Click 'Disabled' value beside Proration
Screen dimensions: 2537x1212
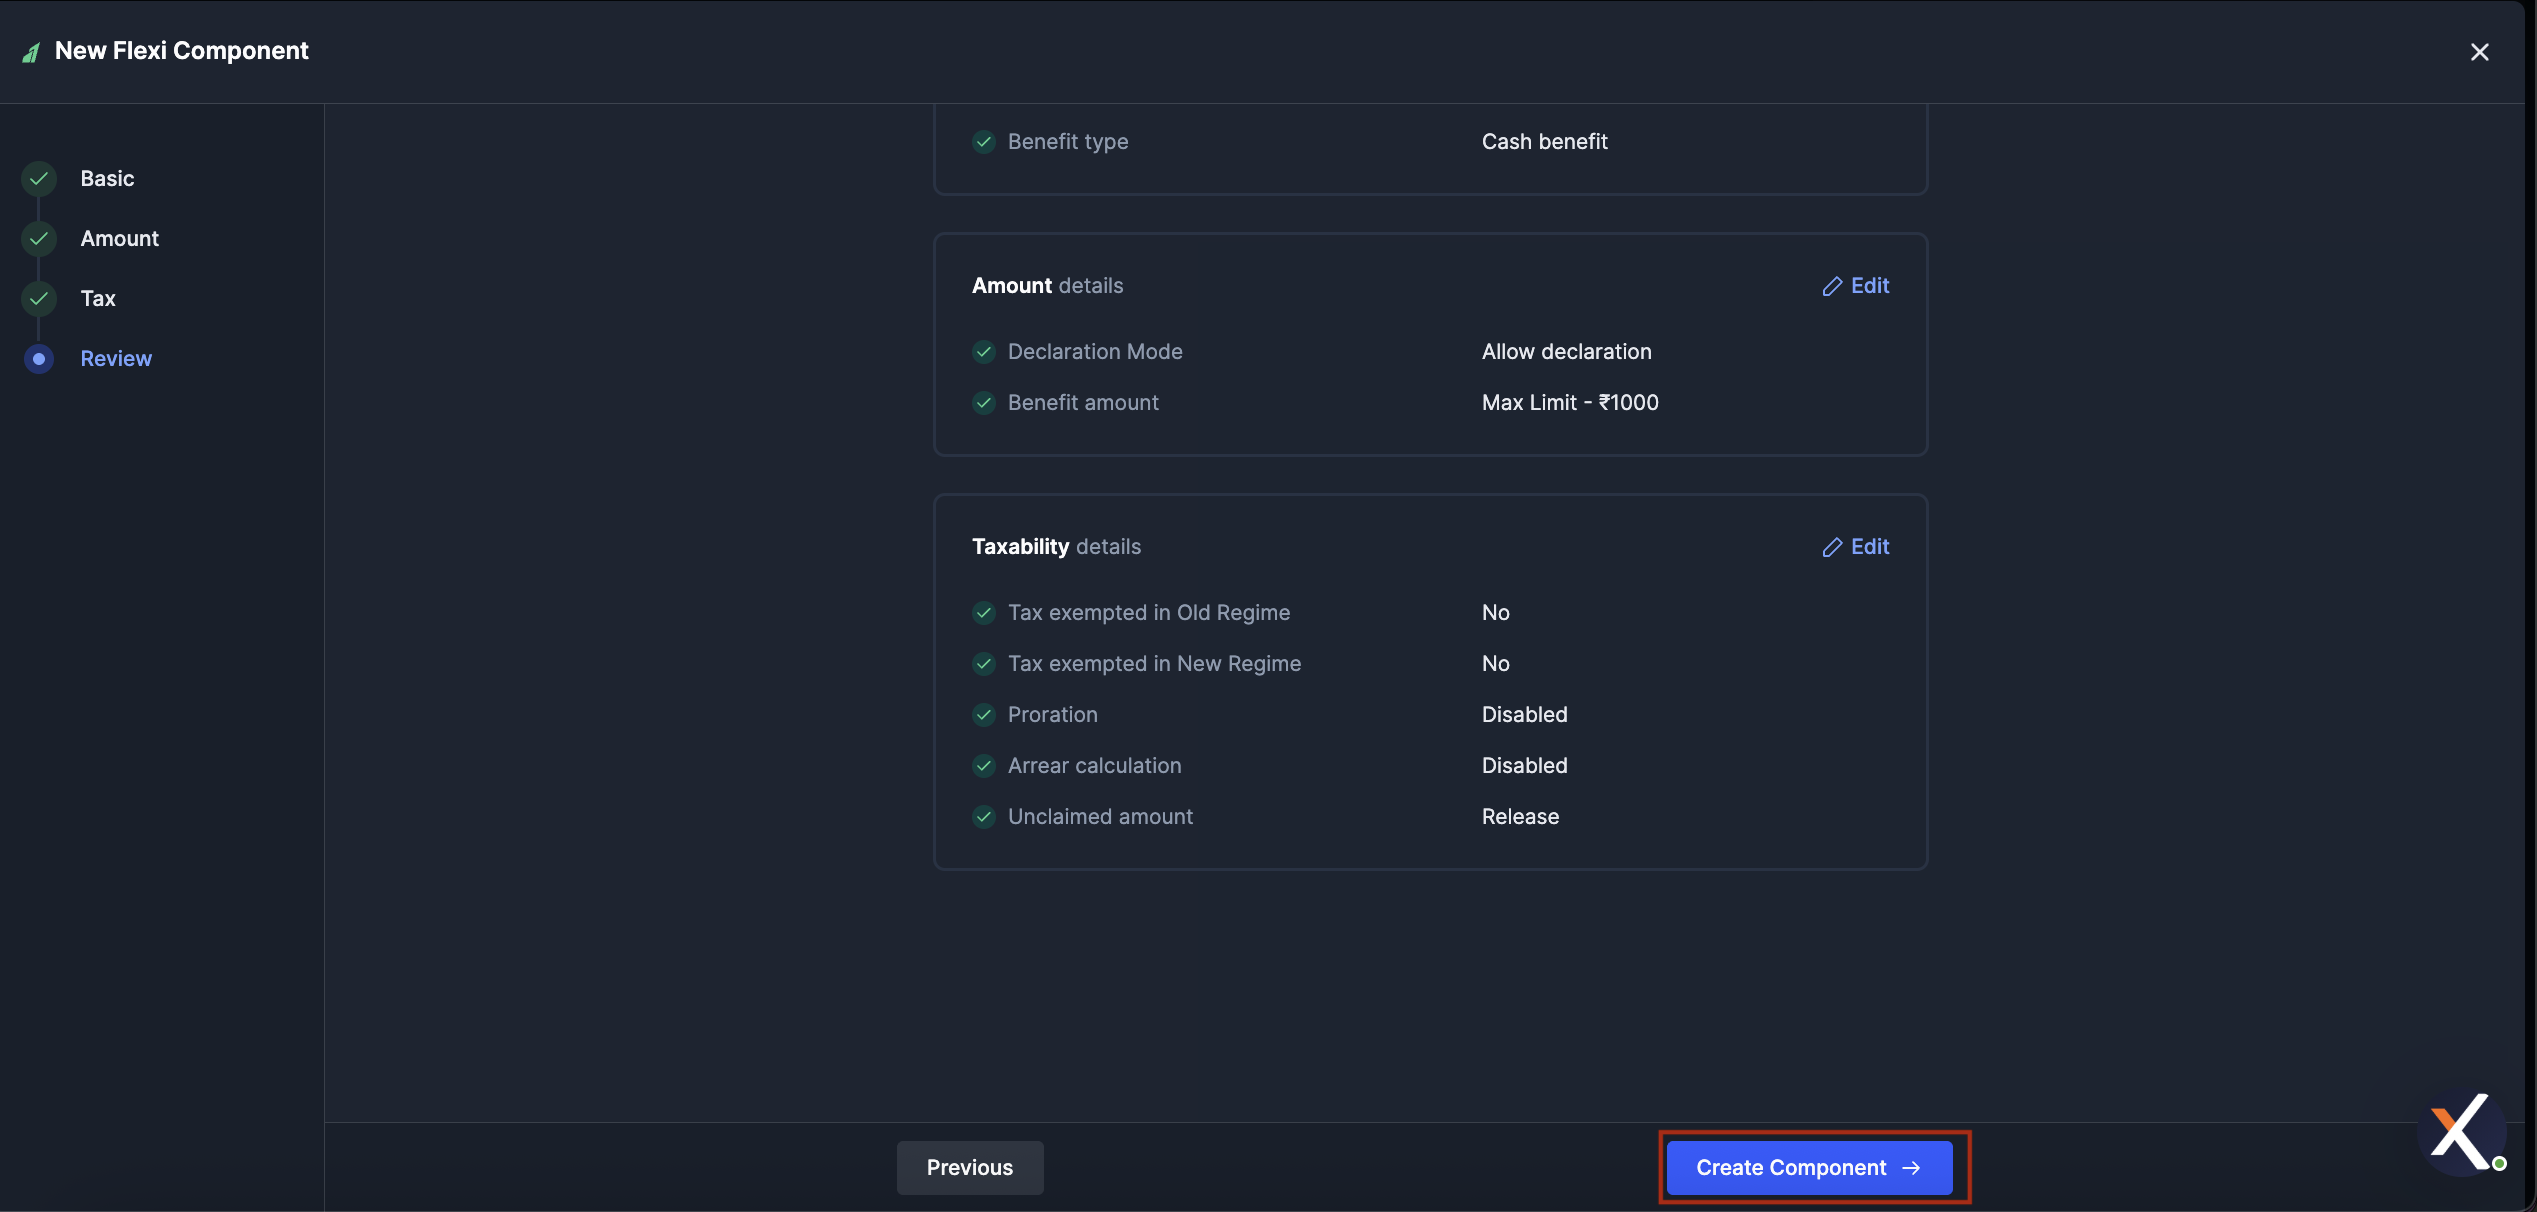click(x=1524, y=715)
